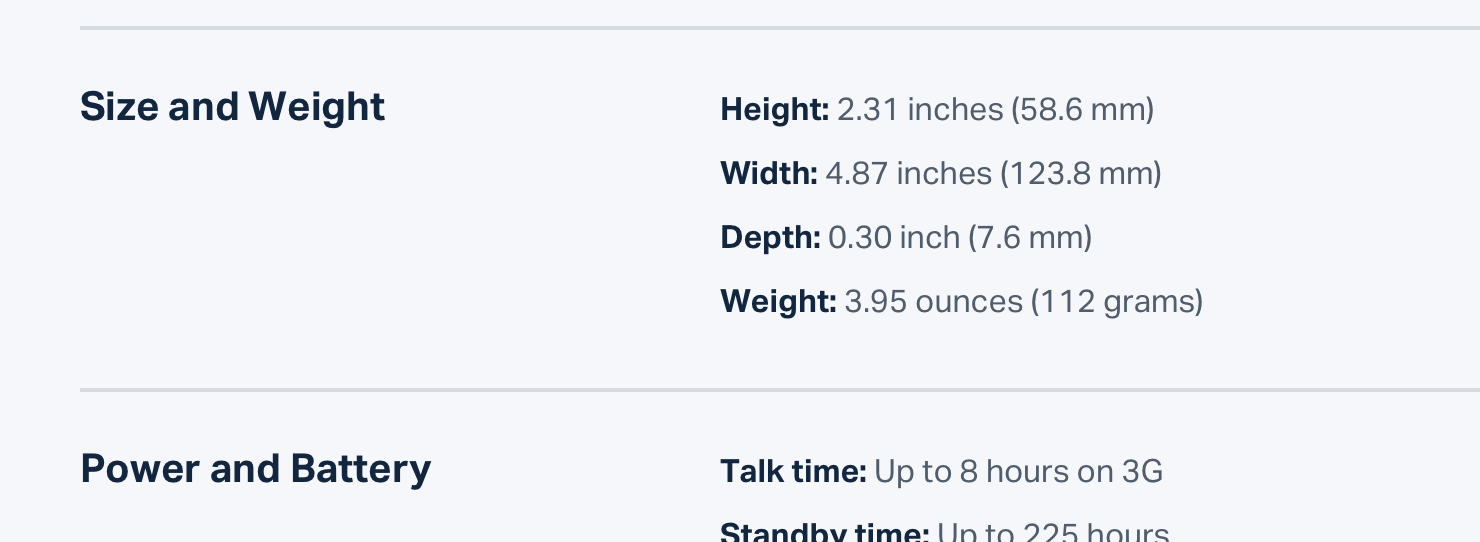The image size is (1480, 542).
Task: Click the Up to 8 hours on 3G text
Action: 1019,471
